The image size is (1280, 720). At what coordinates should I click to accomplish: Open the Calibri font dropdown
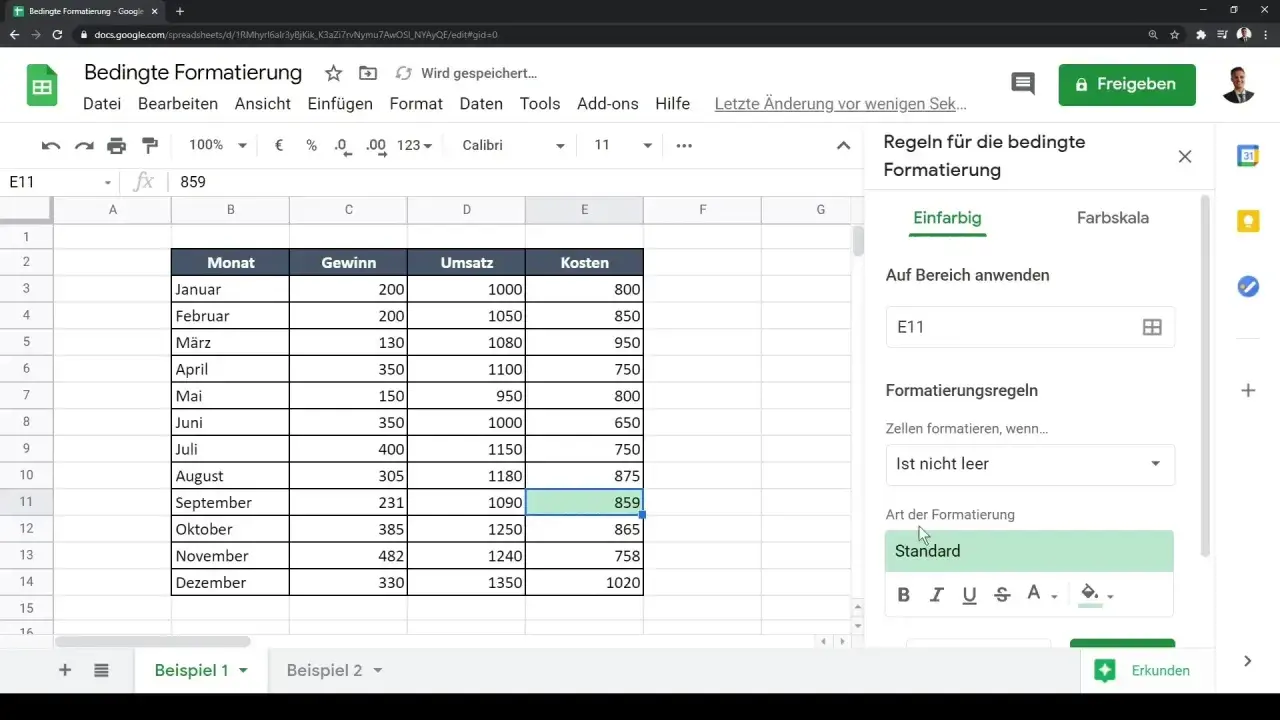click(514, 145)
